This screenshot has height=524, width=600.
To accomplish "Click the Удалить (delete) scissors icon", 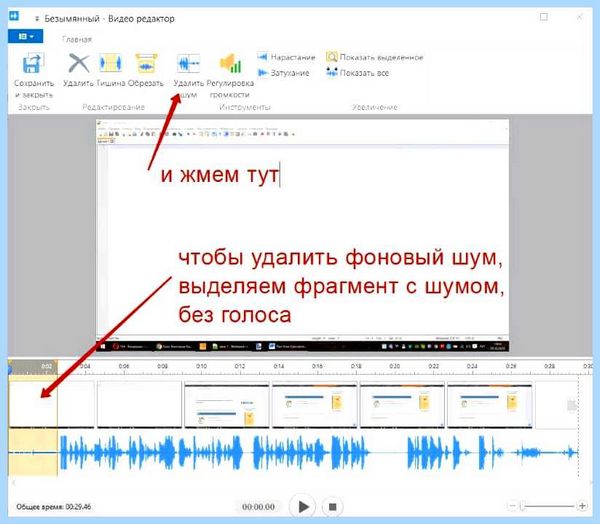I will (78, 63).
